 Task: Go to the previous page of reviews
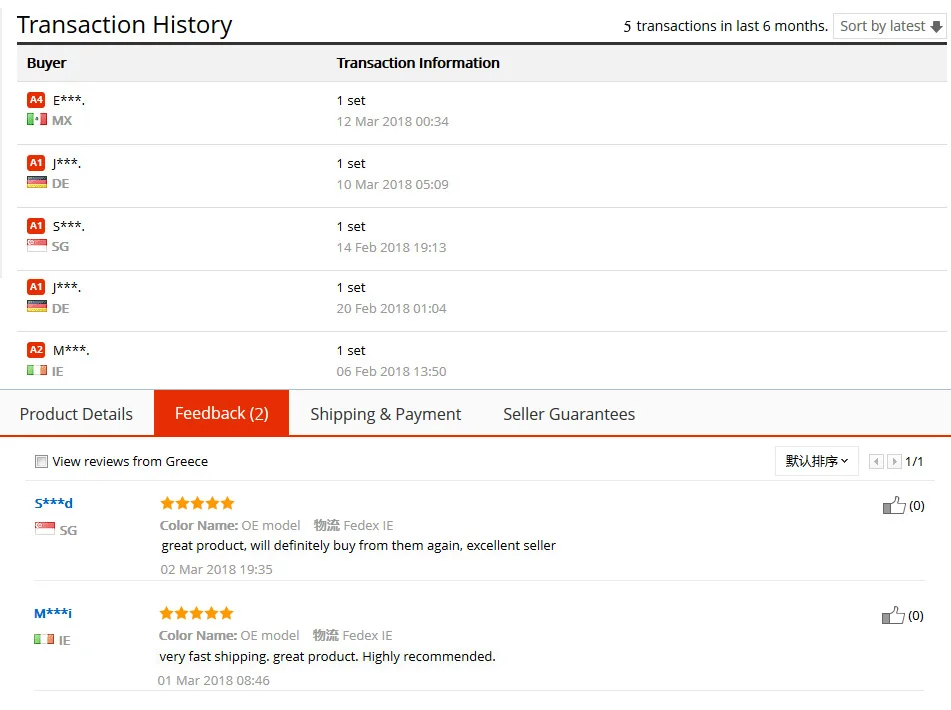point(876,461)
